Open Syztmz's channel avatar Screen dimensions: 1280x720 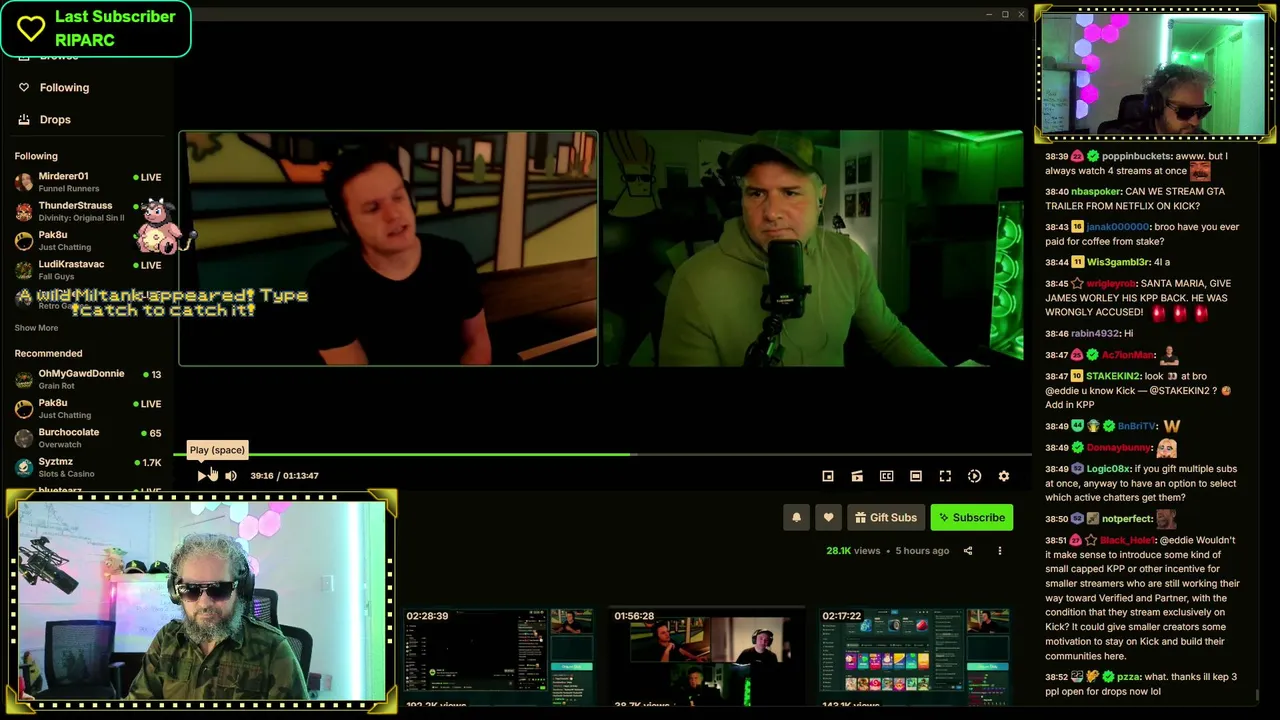pos(24,467)
